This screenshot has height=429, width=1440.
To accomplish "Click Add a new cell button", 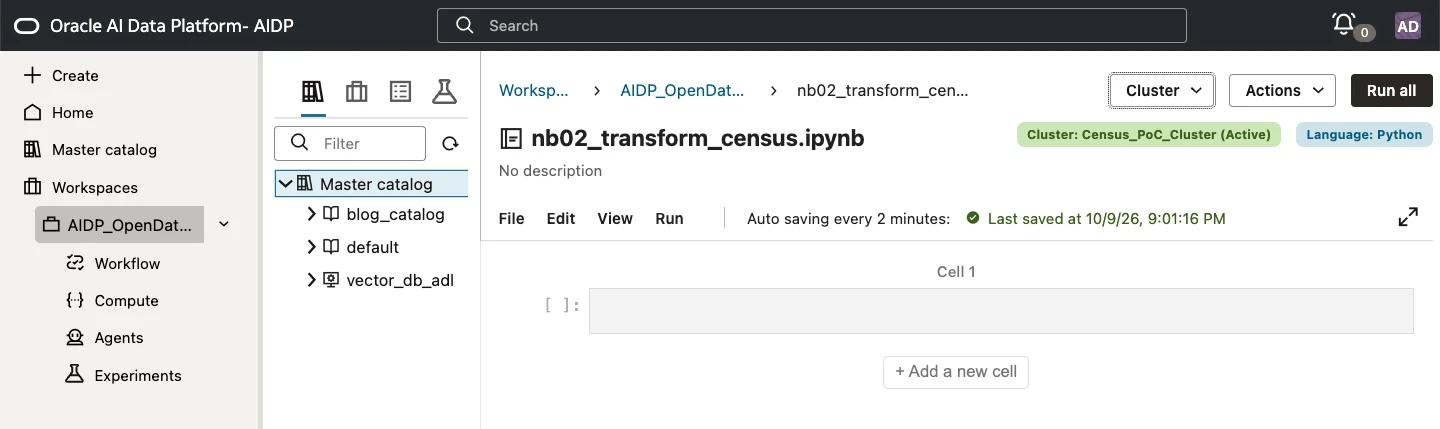I will coord(956,372).
